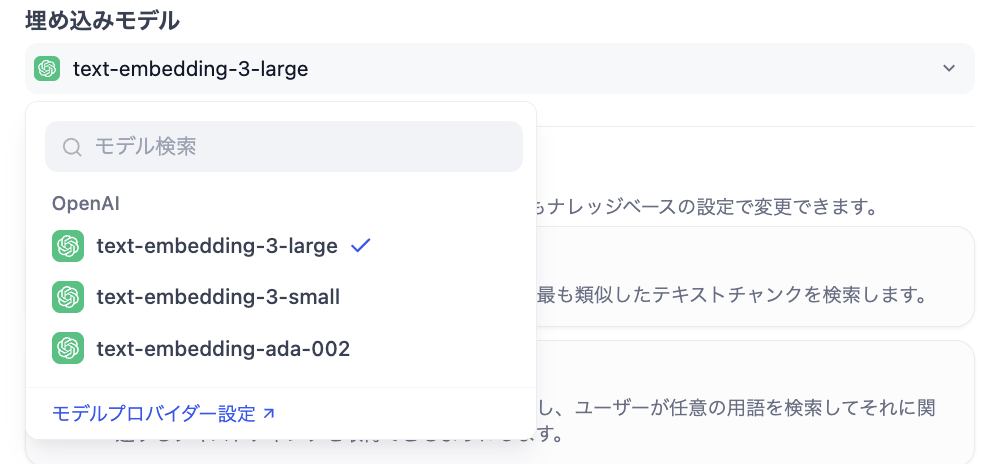The height and width of the screenshot is (464, 1004).
Task: Click the blue checkmark beside text-embedding-3-large
Action: 362,245
